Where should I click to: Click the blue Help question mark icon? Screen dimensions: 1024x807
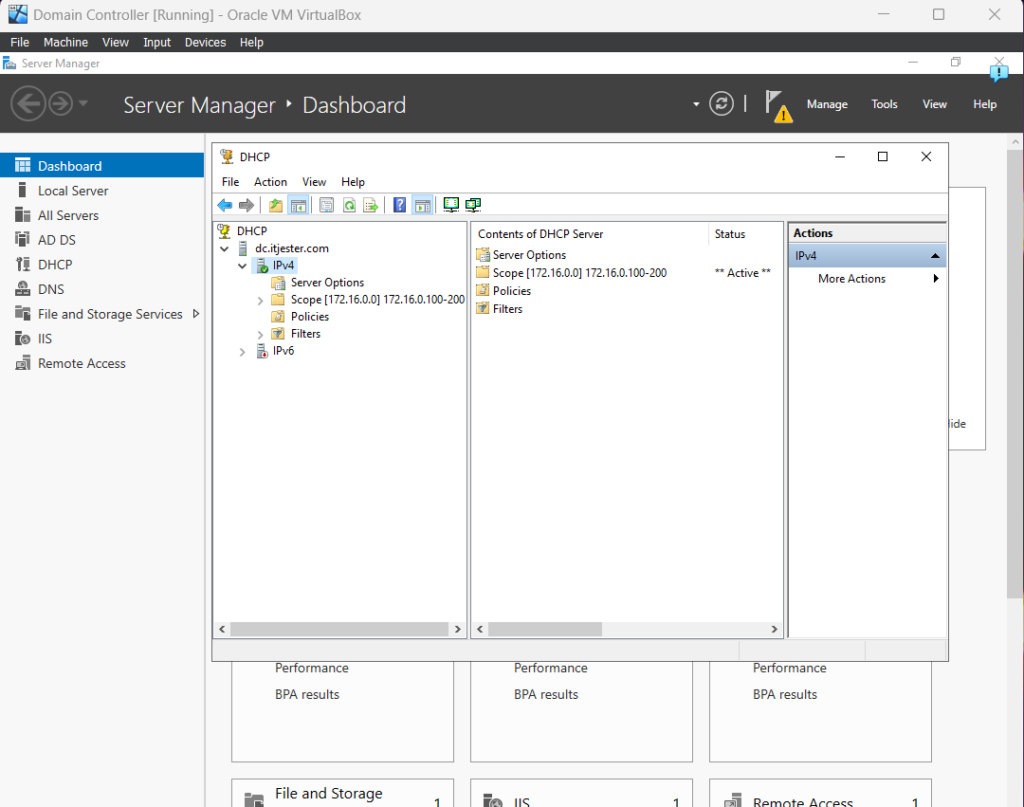(x=399, y=205)
